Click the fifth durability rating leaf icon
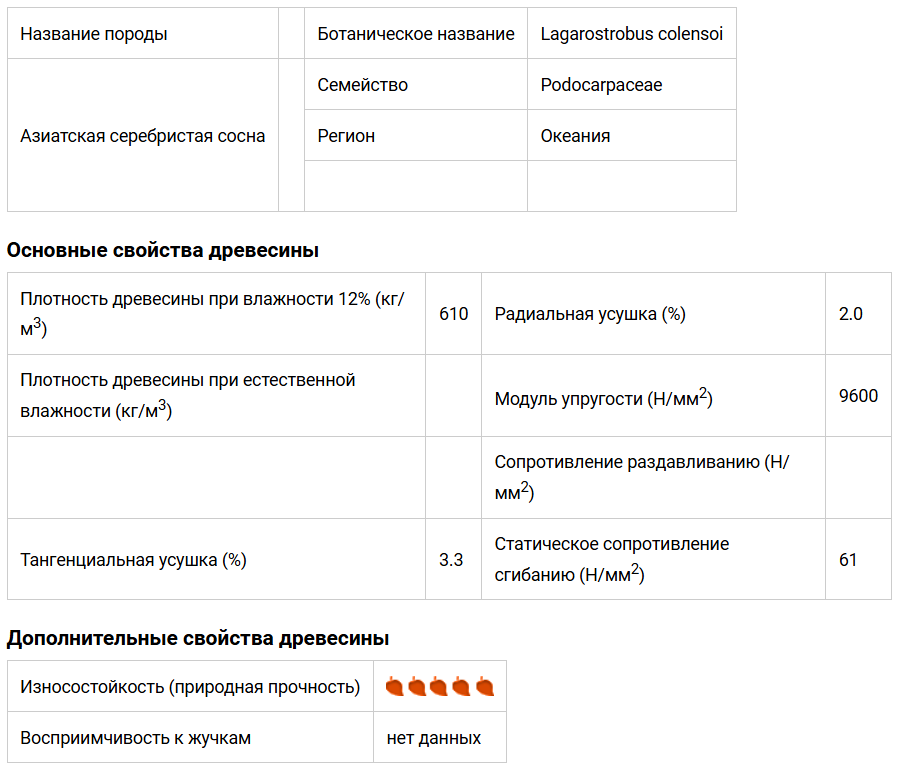 pyautogui.click(x=484, y=686)
